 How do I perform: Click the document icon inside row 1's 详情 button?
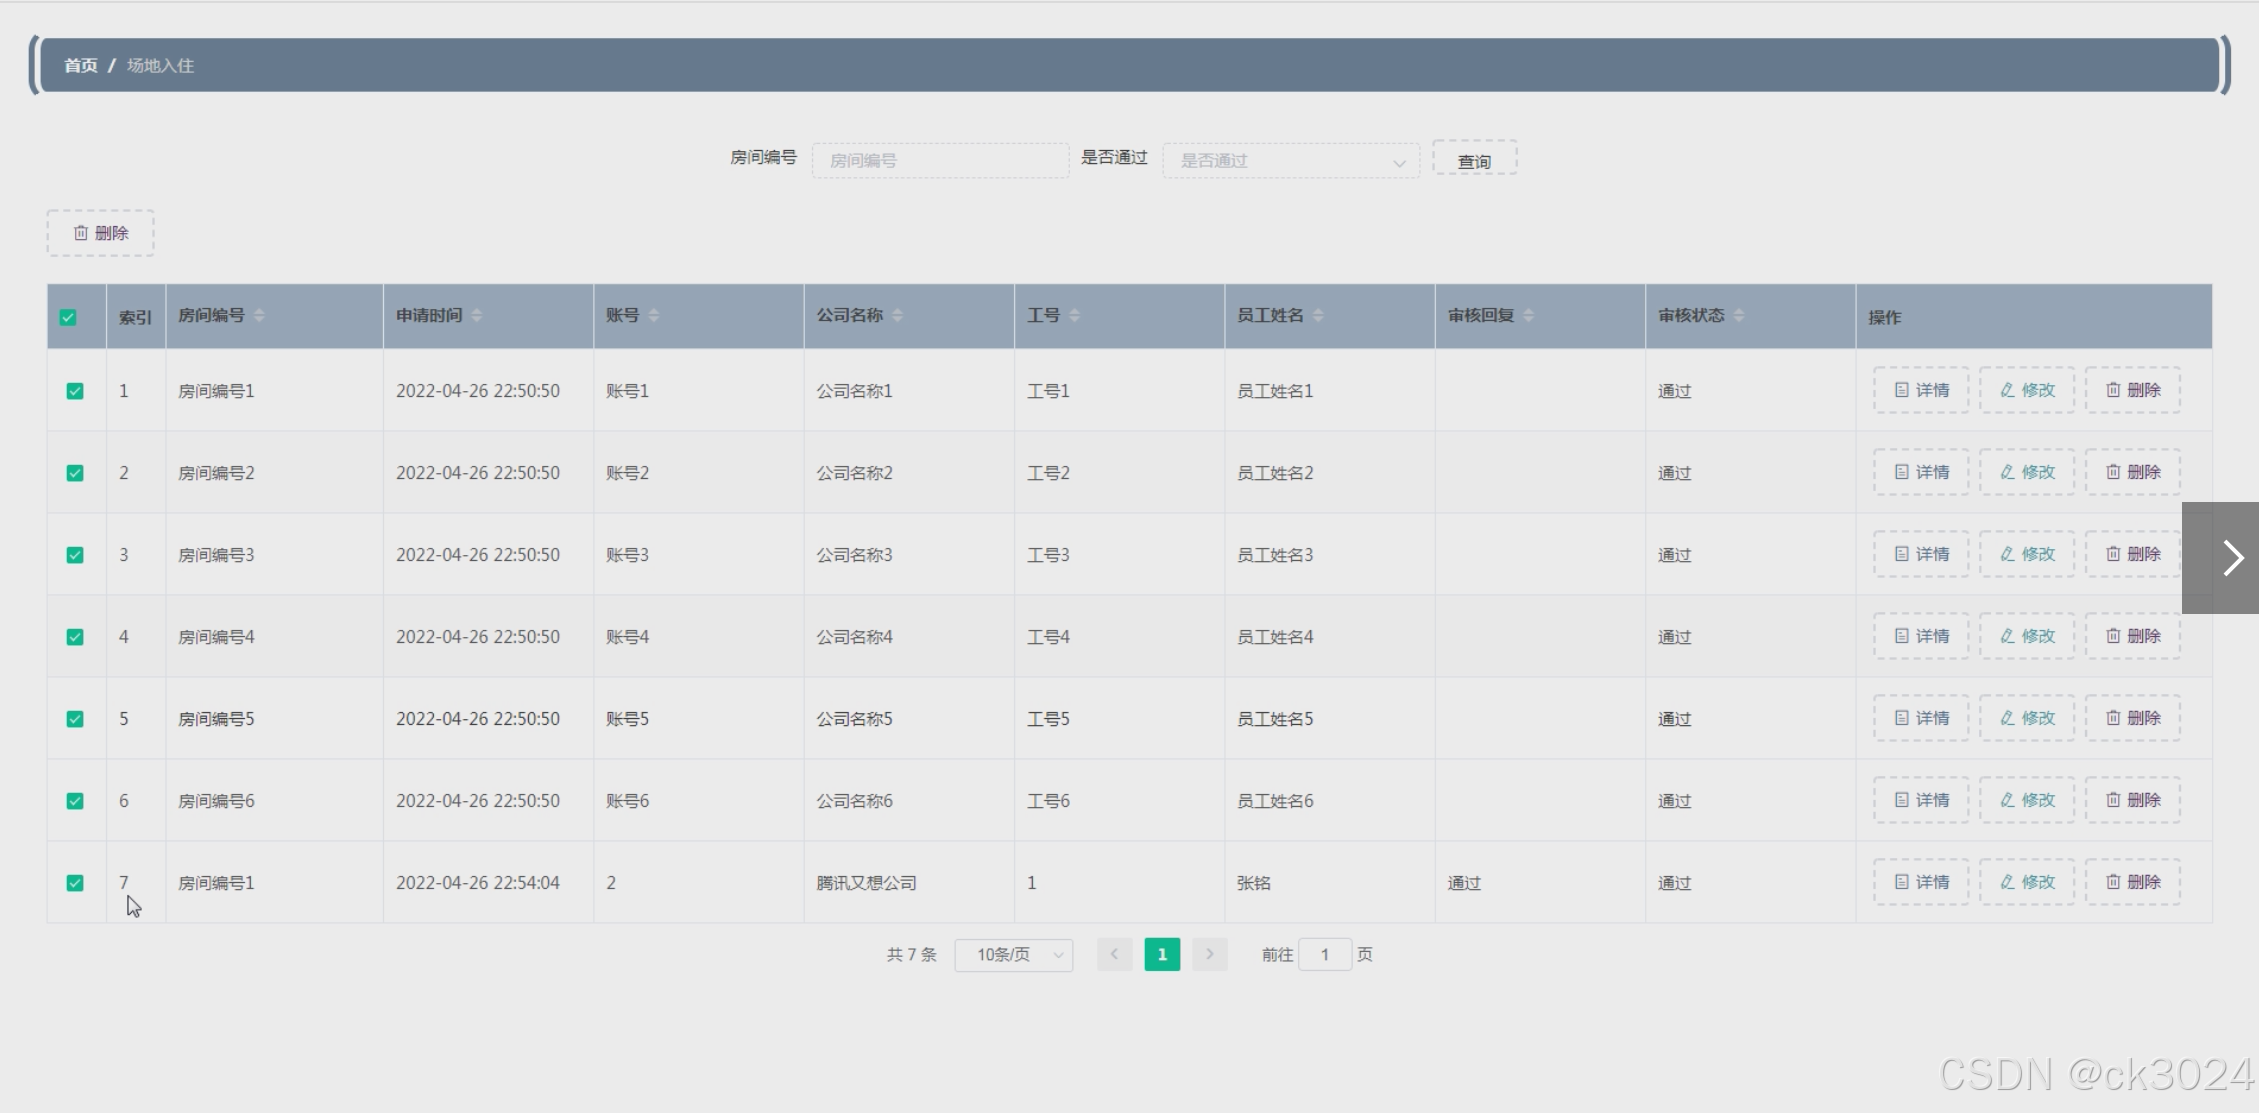pyautogui.click(x=1902, y=390)
